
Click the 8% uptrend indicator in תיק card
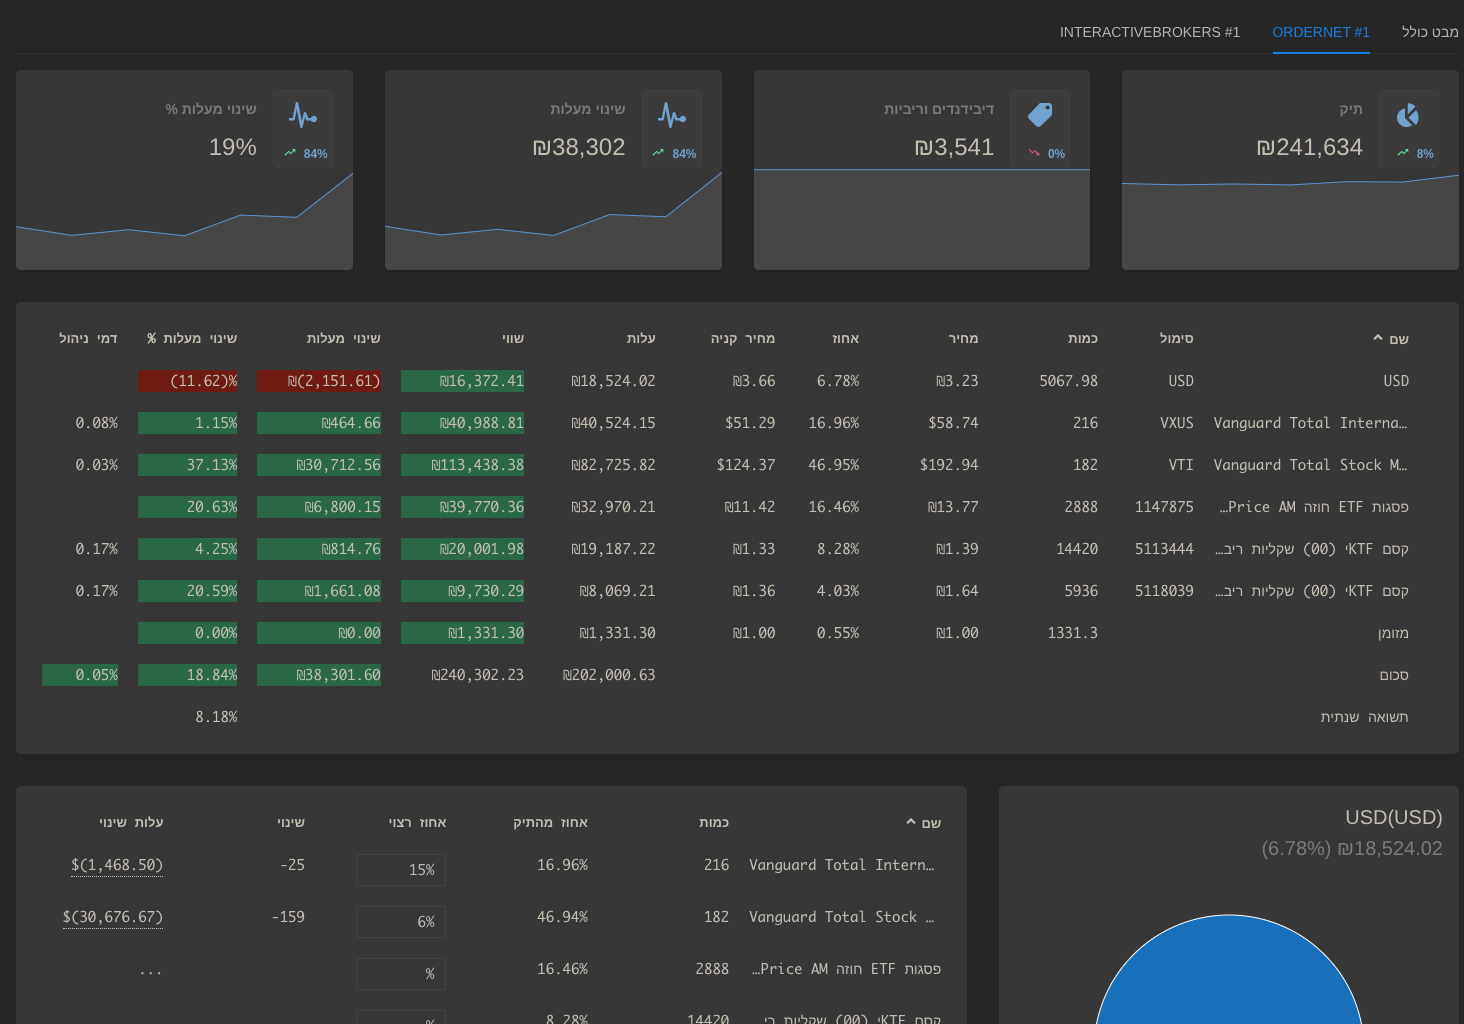point(1416,153)
